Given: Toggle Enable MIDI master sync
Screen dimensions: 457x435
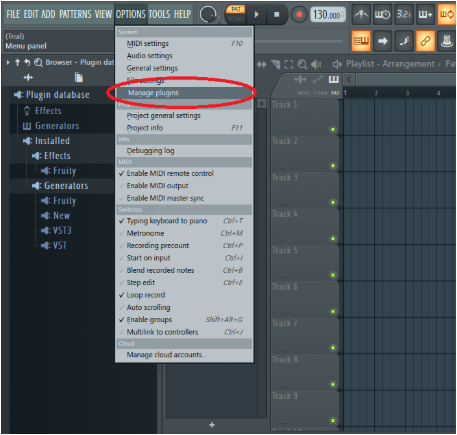Looking at the screenshot, I should (x=184, y=198).
